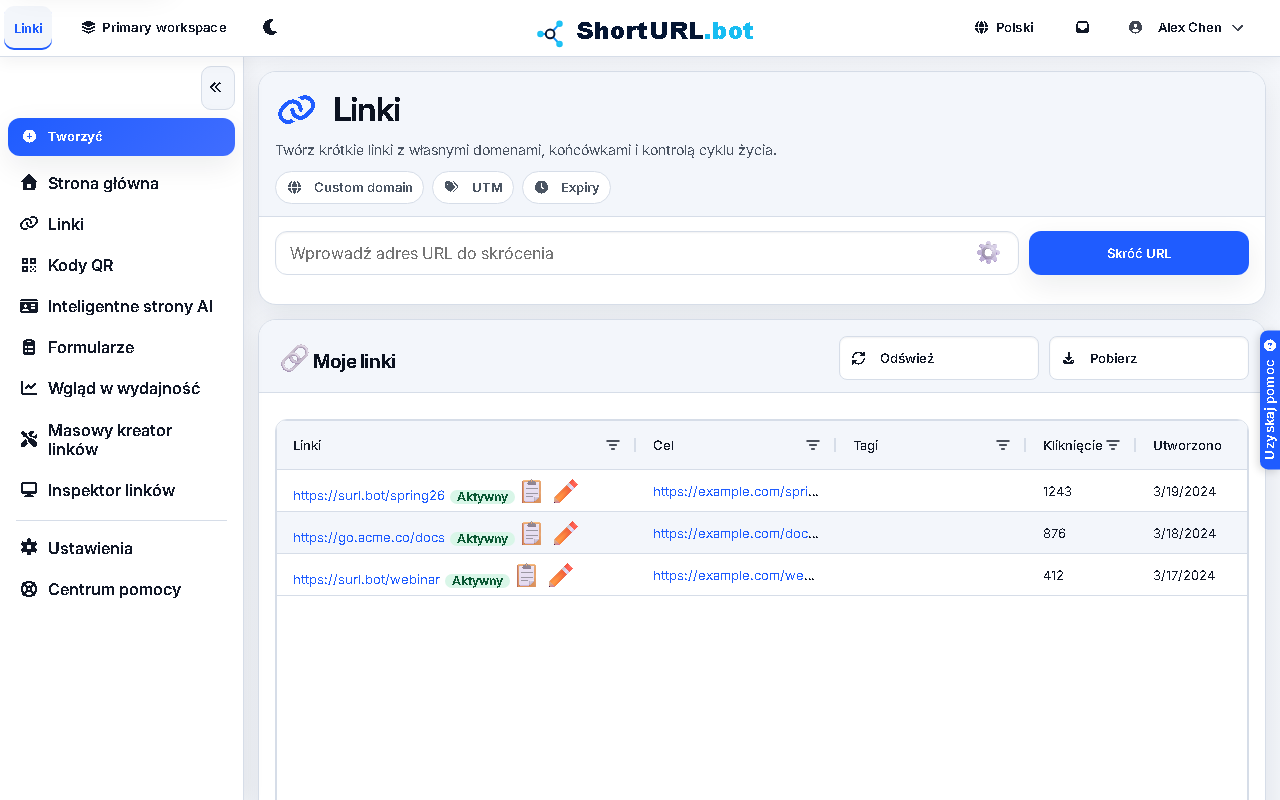
Task: Click the Odśwież refresh button
Action: [x=939, y=358]
